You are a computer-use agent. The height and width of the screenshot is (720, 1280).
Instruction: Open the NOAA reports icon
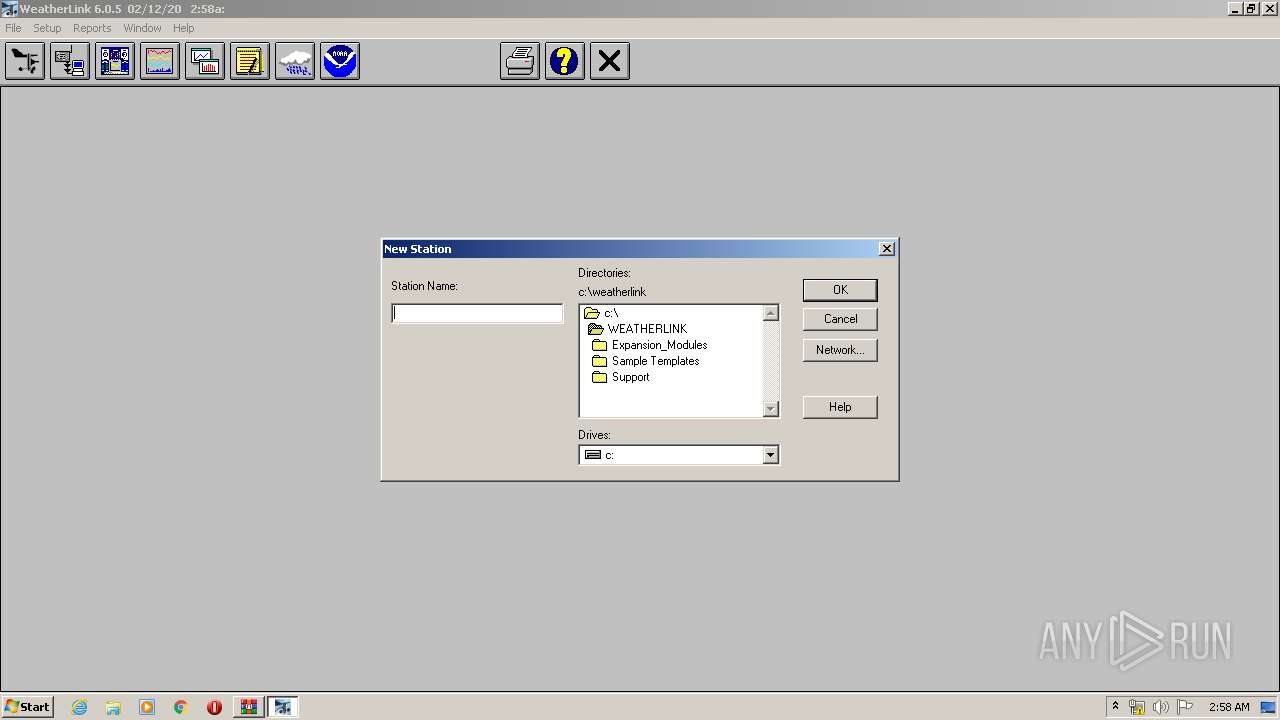340,61
